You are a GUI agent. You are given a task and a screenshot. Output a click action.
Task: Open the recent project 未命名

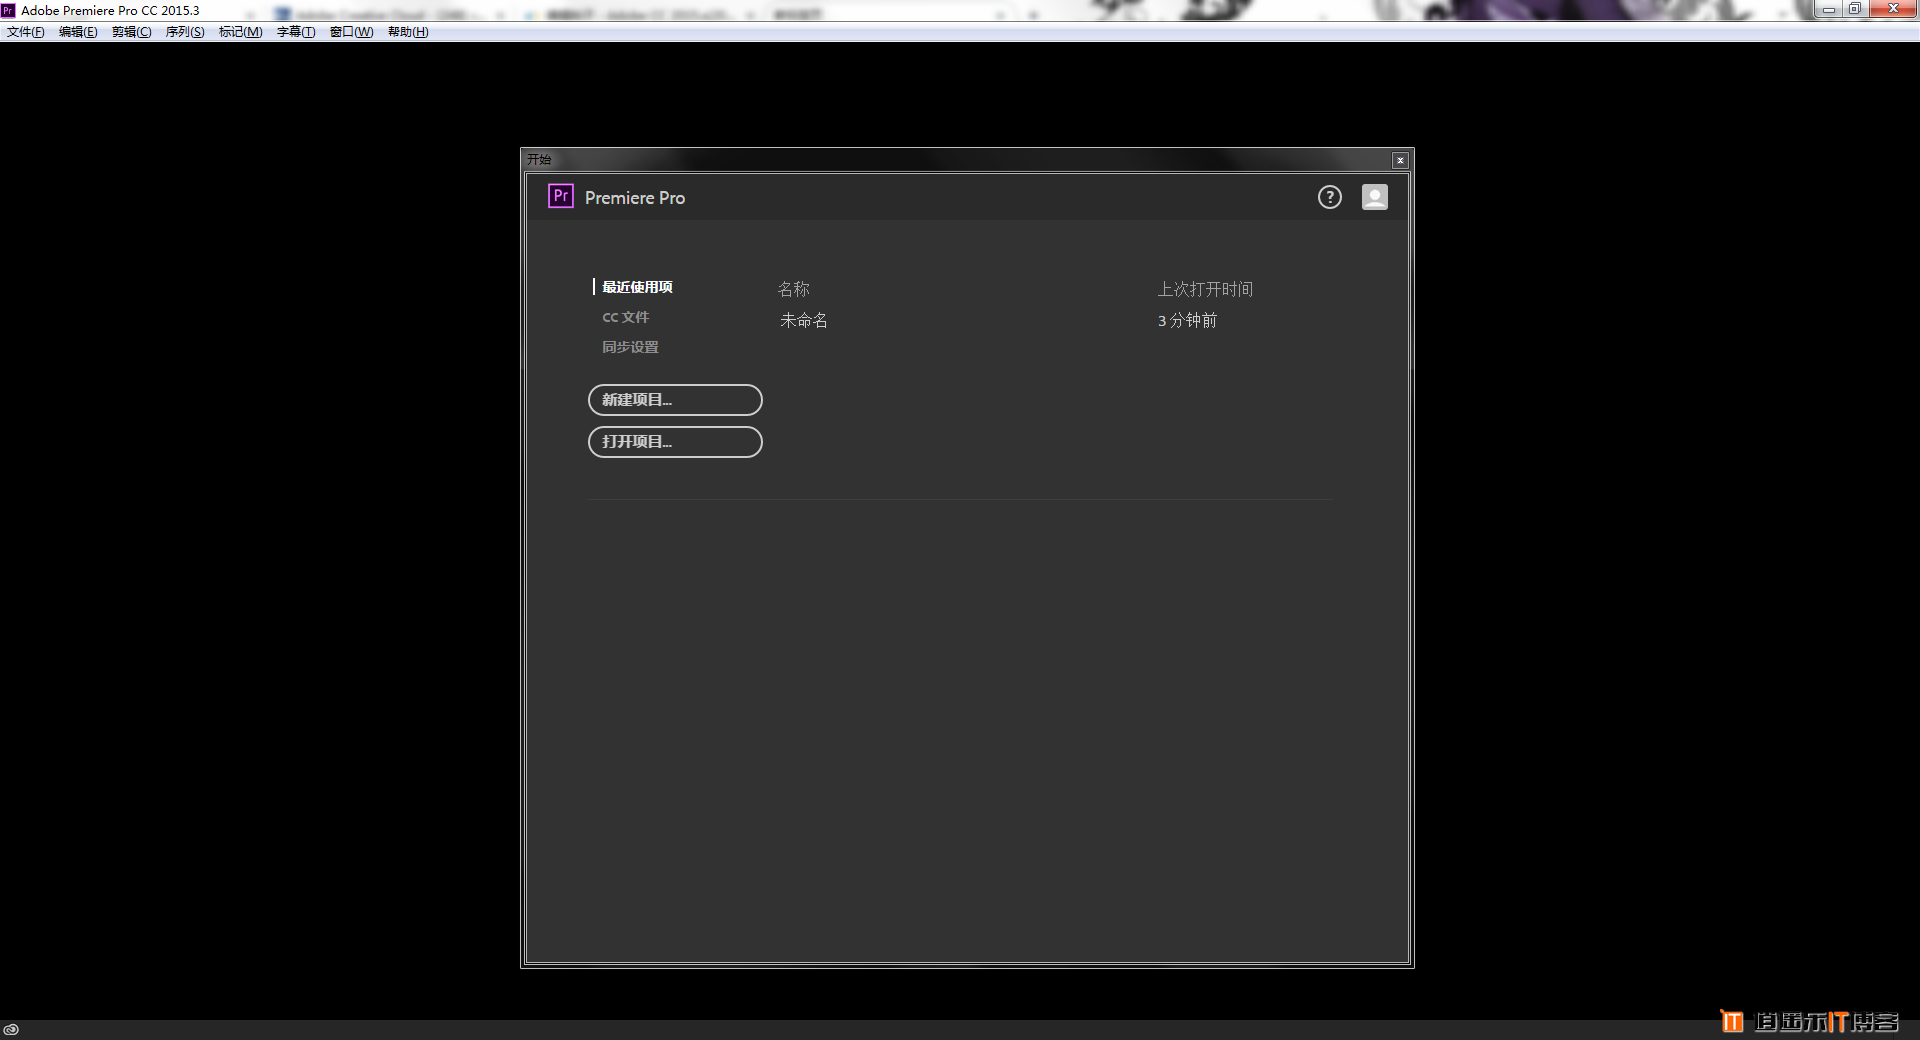click(x=804, y=320)
